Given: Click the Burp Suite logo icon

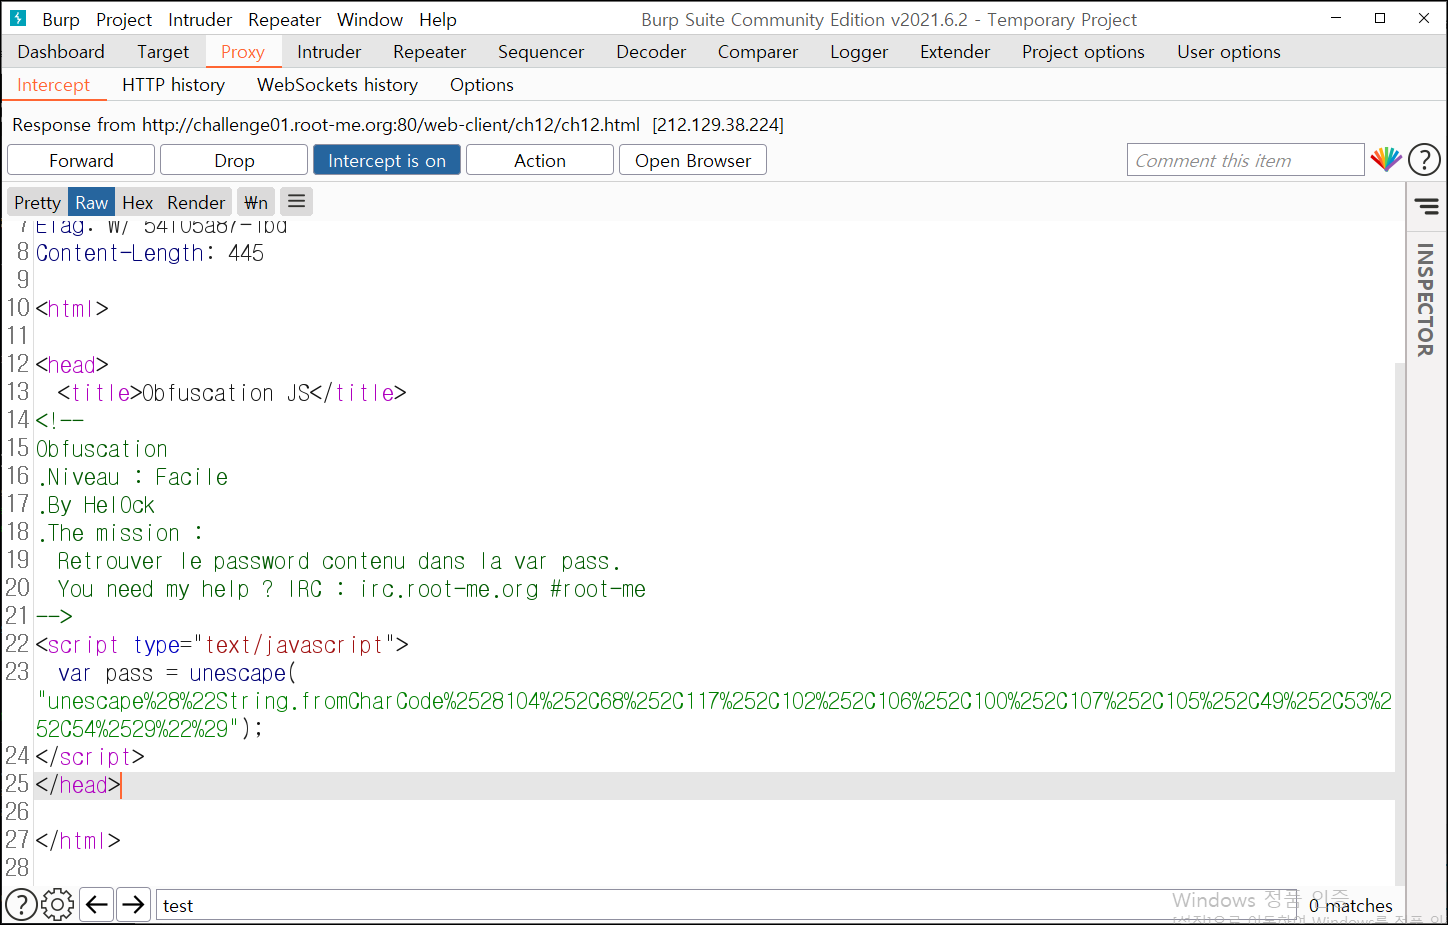Looking at the screenshot, I should click(x=18, y=18).
